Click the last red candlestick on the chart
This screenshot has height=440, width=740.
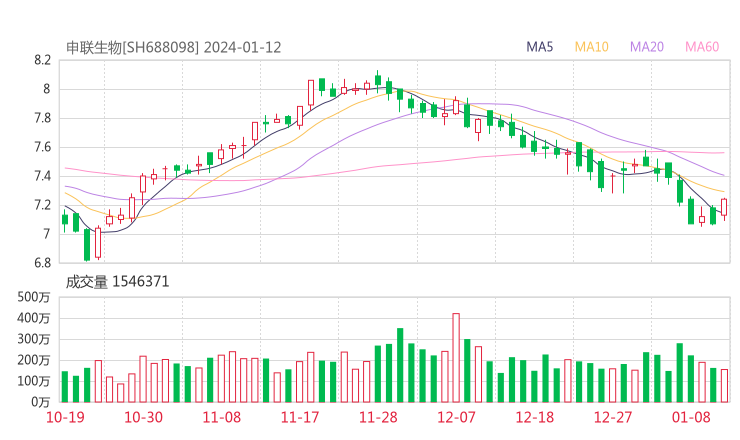(724, 208)
